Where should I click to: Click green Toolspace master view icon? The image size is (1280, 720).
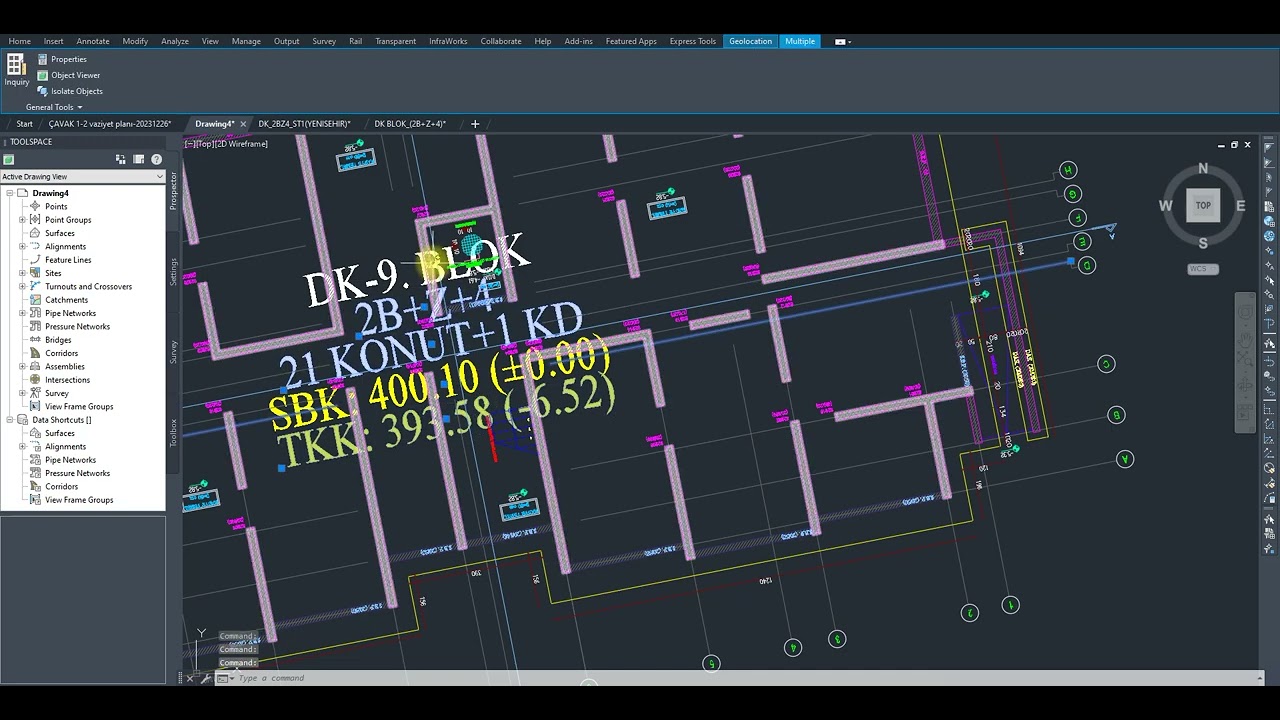[8, 159]
